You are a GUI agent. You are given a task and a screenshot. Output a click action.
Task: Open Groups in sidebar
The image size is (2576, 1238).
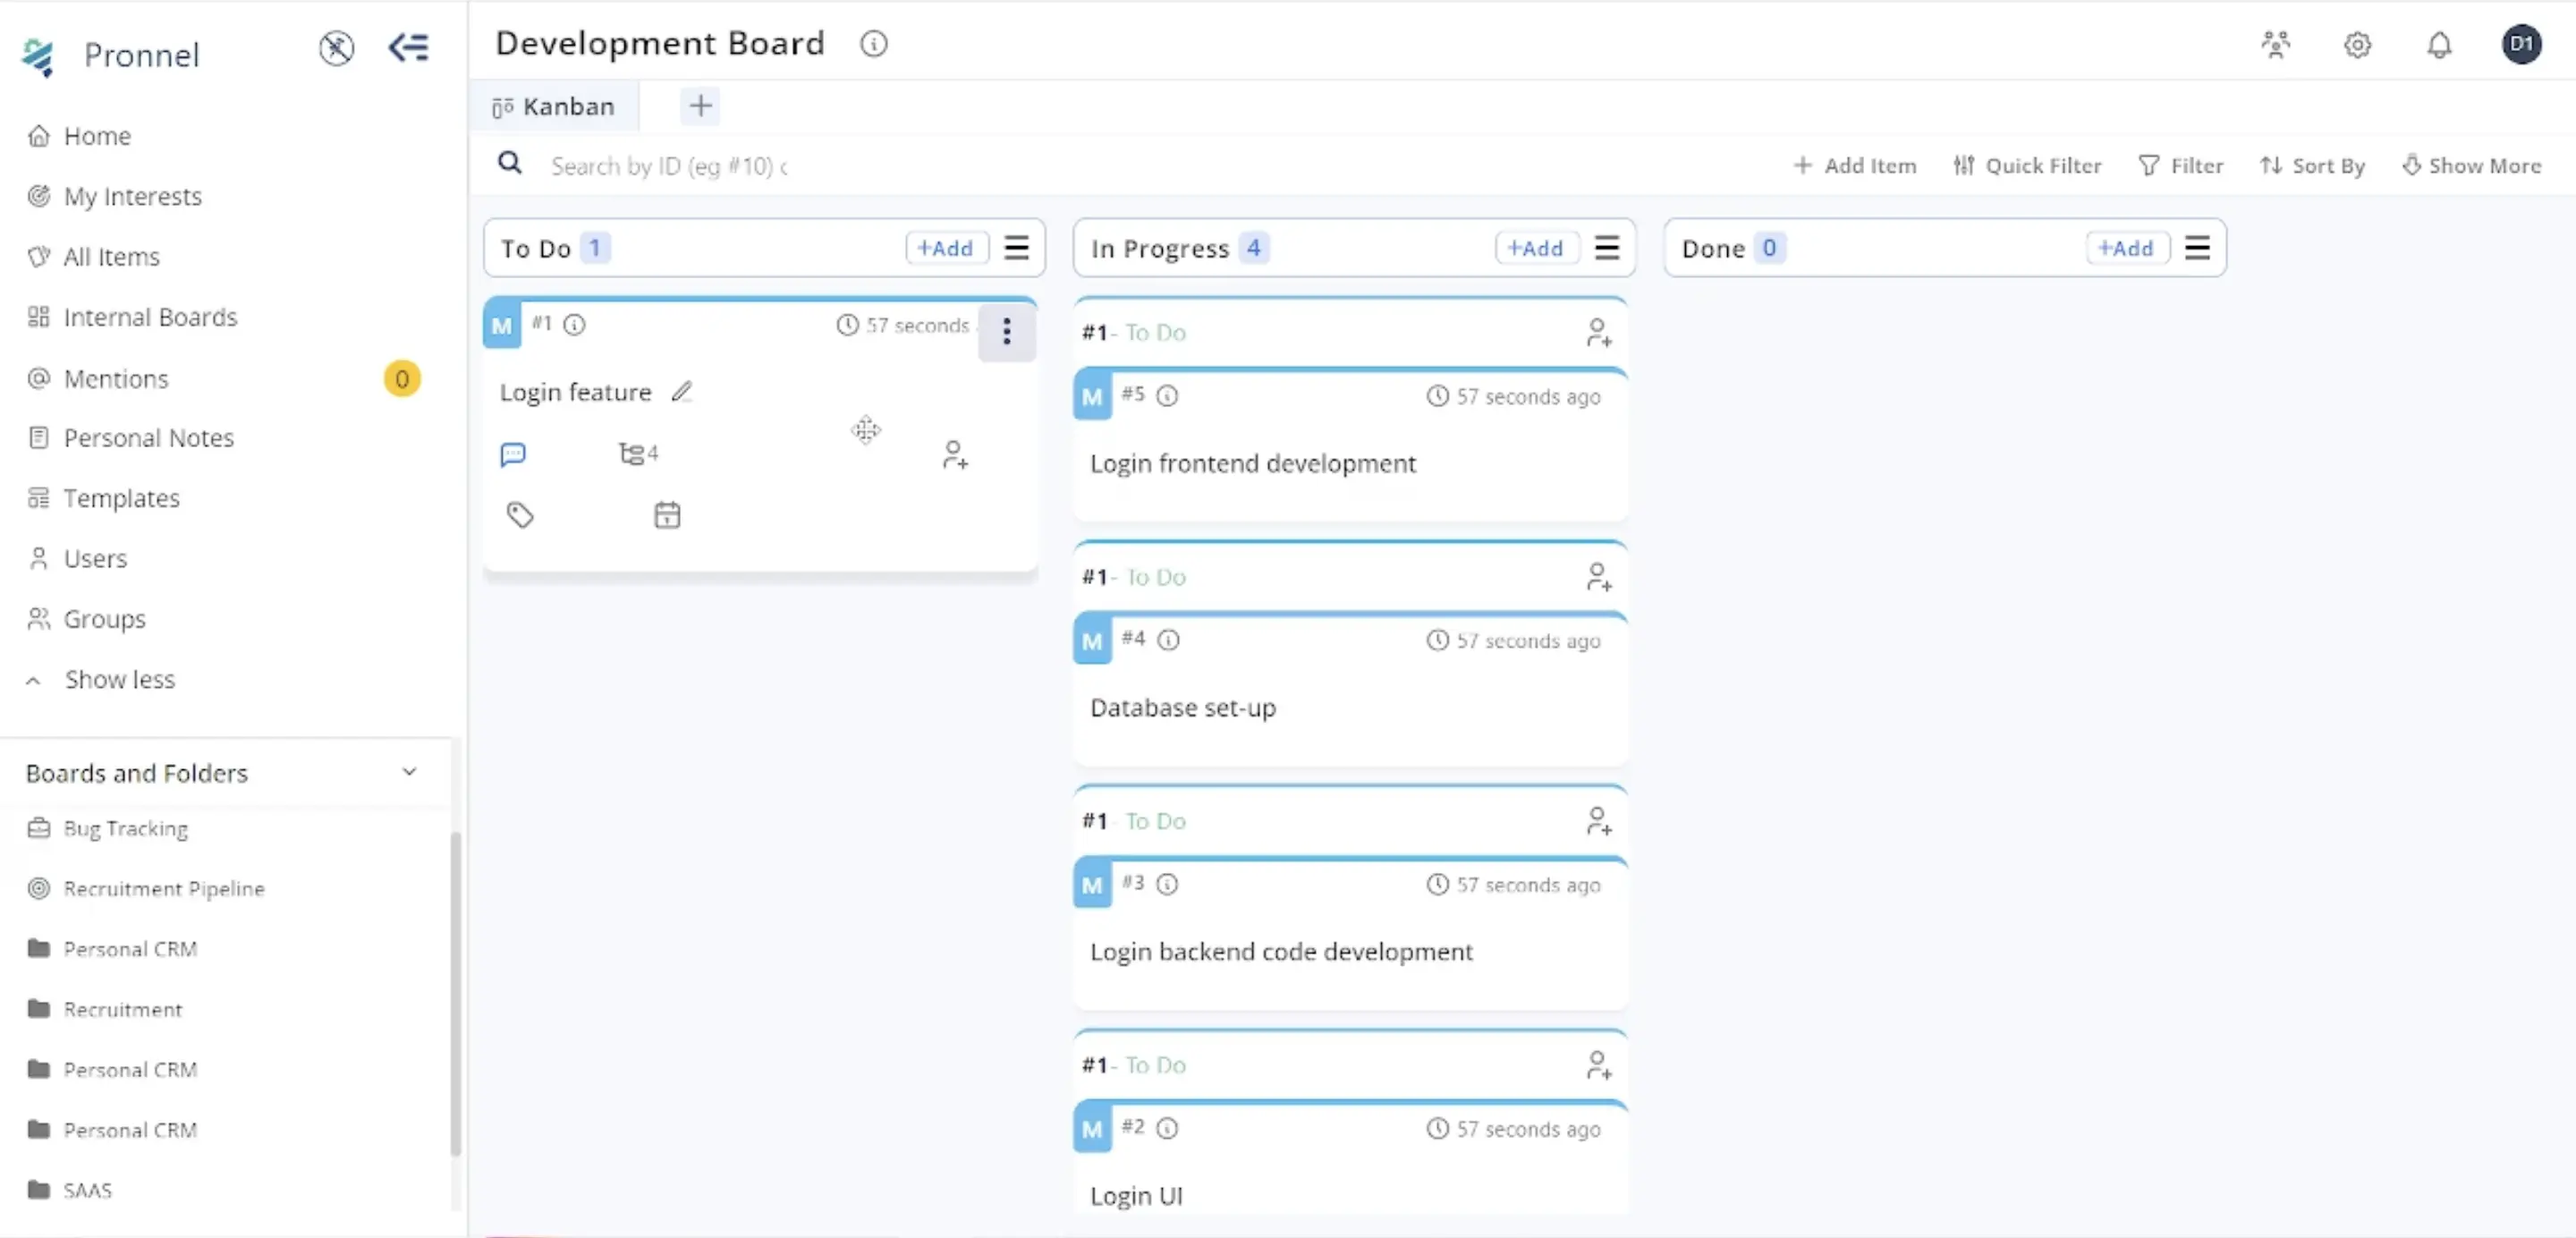104,619
